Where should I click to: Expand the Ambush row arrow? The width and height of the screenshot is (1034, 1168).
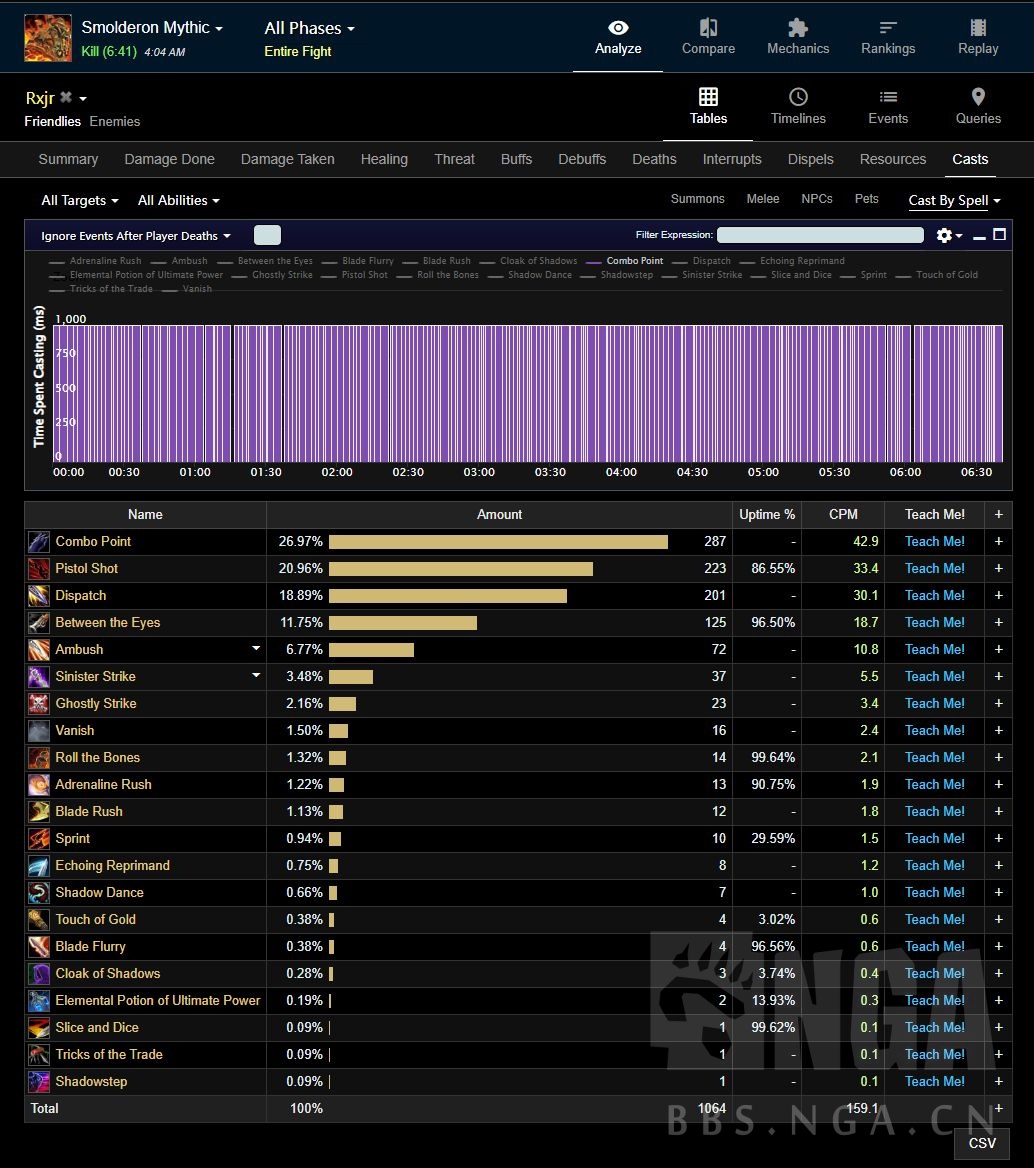(x=256, y=649)
